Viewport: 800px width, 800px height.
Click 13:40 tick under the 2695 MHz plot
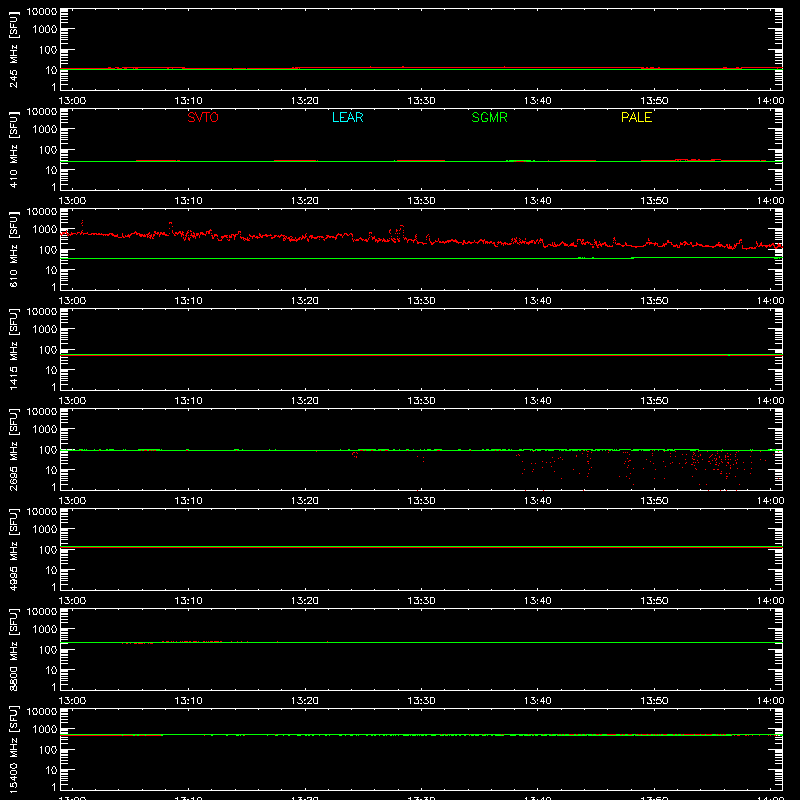click(x=538, y=501)
